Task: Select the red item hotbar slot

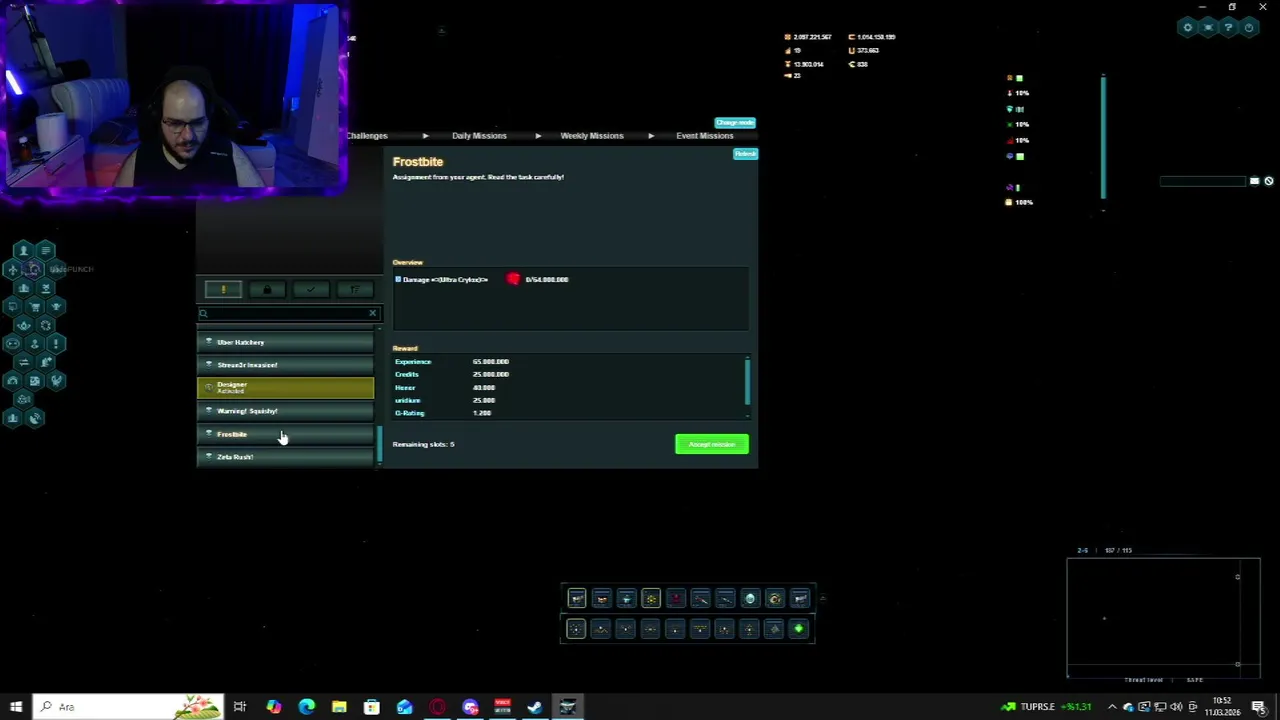Action: [676, 598]
